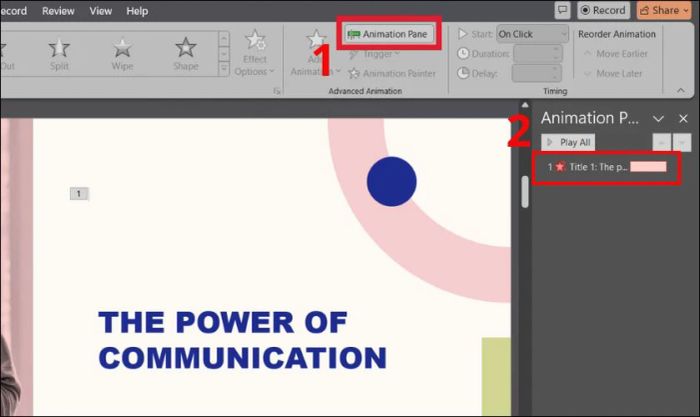Select the Wipe animation effect
Viewport: 700px width, 417px height.
(x=122, y=54)
